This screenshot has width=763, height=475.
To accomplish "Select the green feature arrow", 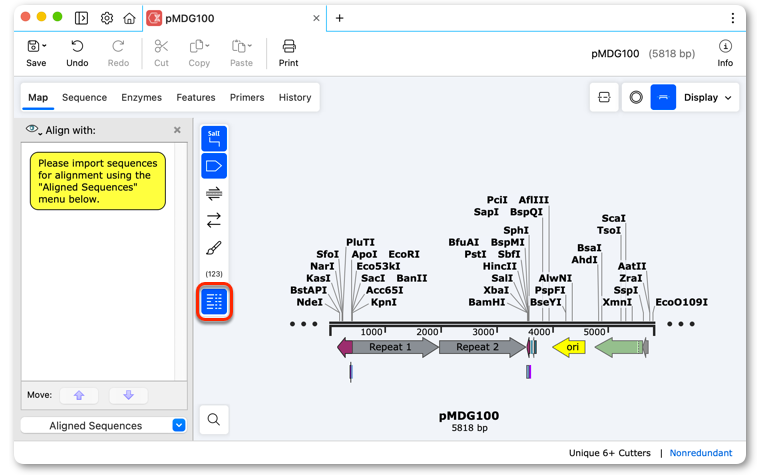I will 619,347.
